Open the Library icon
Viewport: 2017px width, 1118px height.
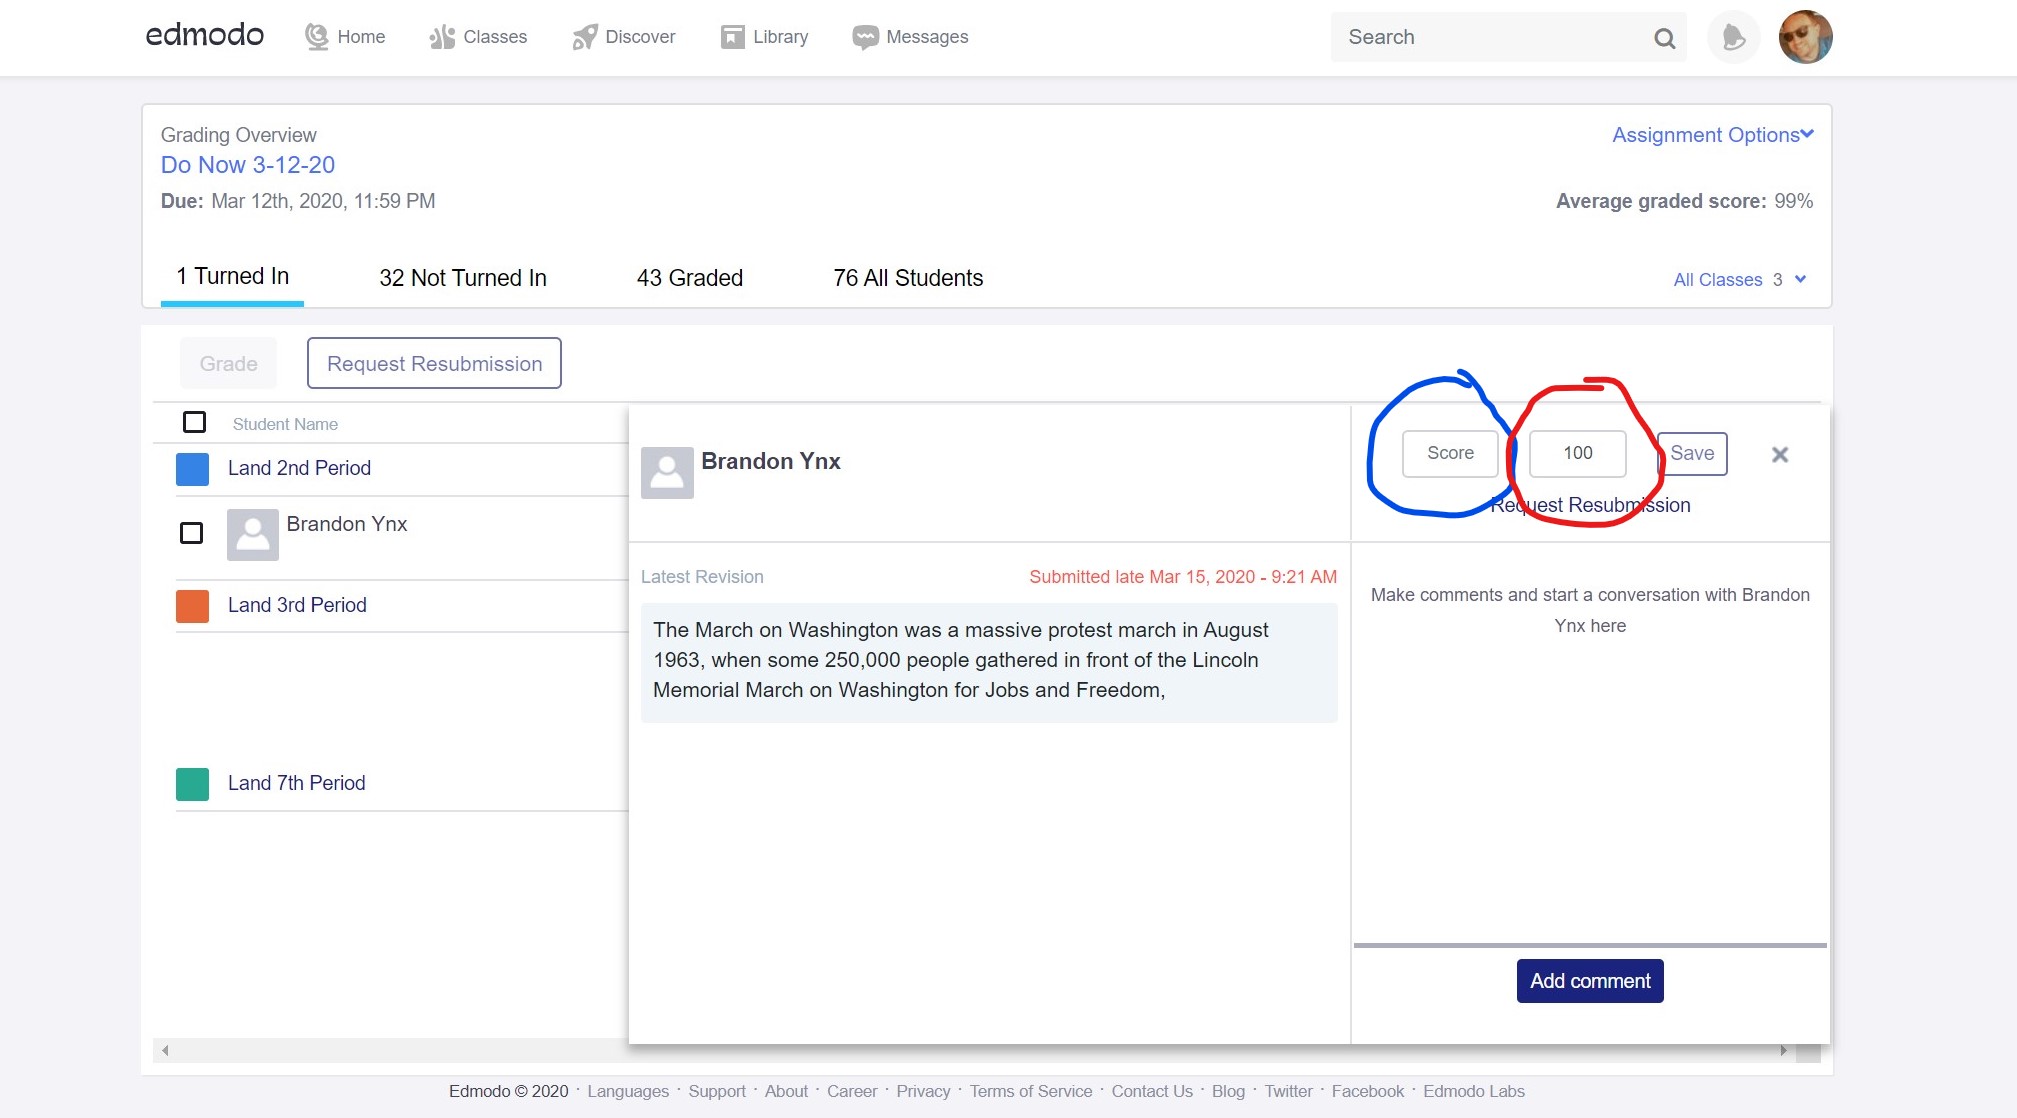(x=733, y=37)
